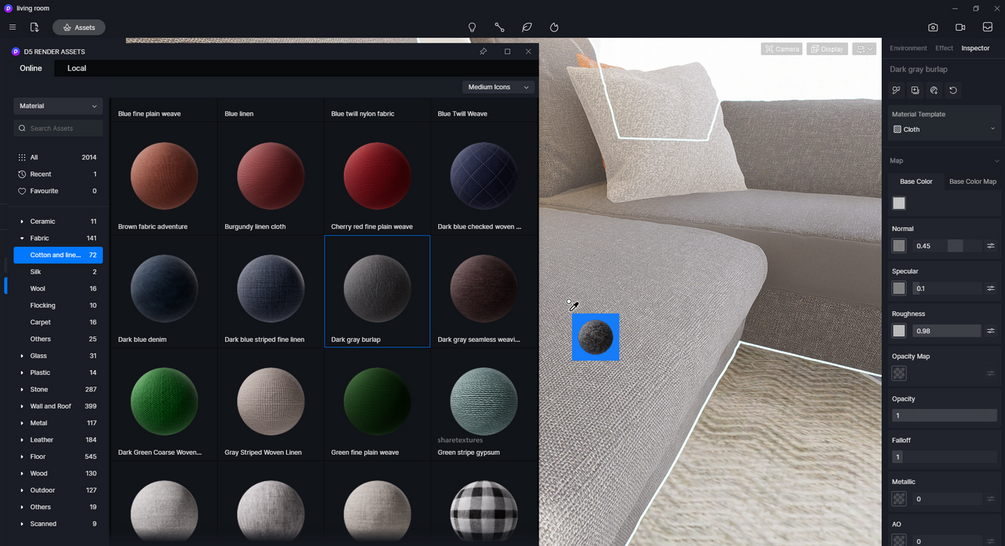Click the Search Assets field
Viewport: 1005px width, 546px height.
pyautogui.click(x=58, y=128)
